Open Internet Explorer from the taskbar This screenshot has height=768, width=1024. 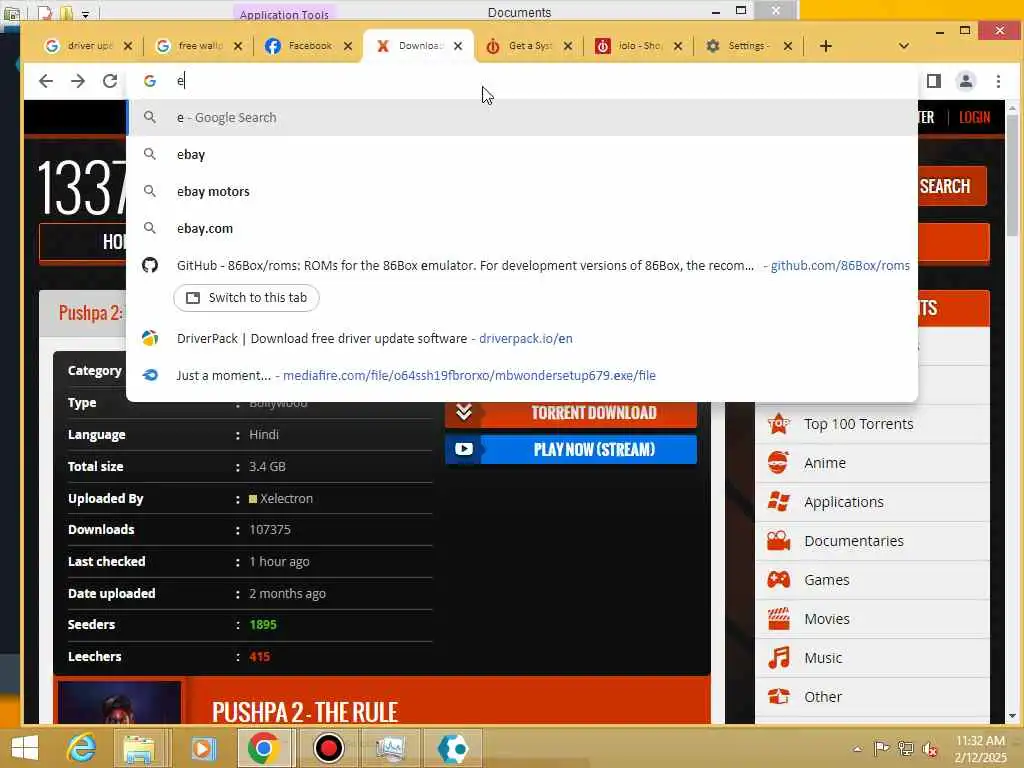pyautogui.click(x=82, y=748)
